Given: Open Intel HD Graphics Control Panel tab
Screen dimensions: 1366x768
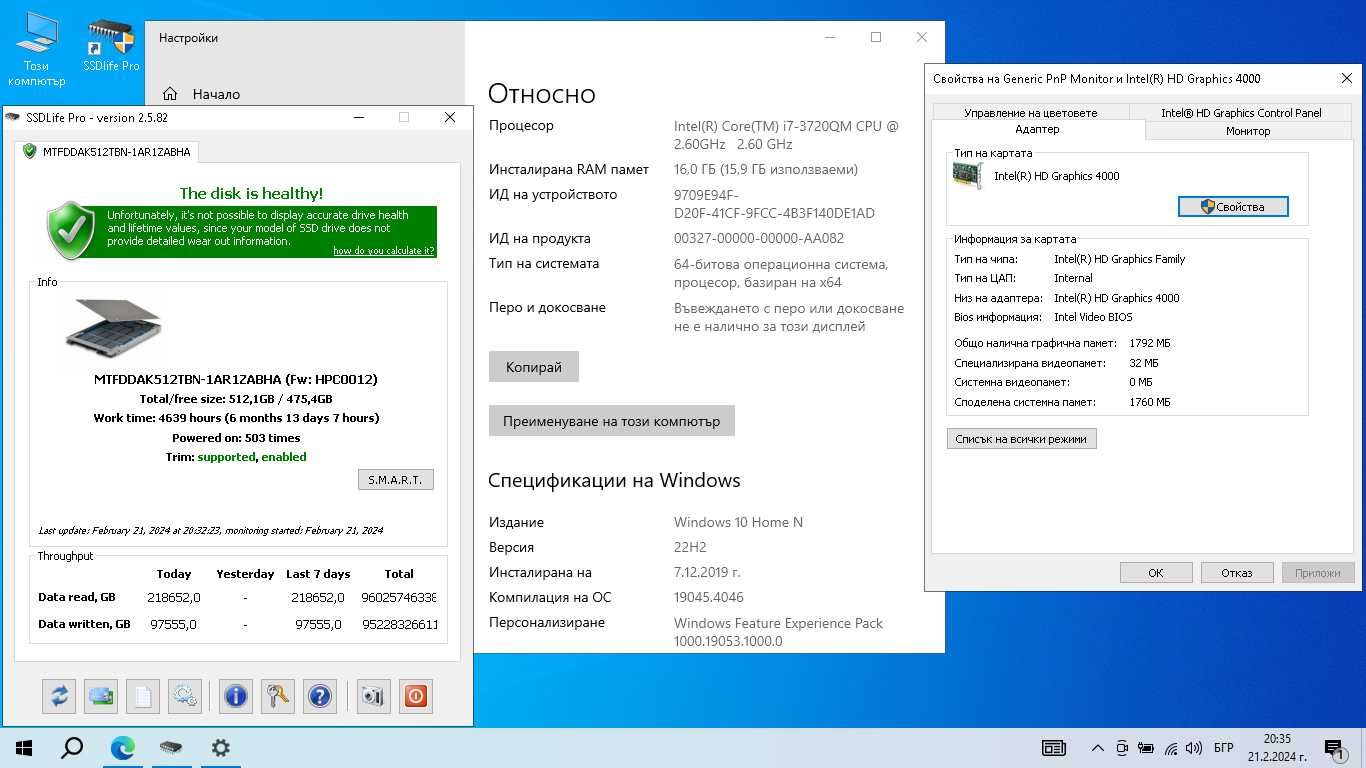Looking at the screenshot, I should (1241, 113).
